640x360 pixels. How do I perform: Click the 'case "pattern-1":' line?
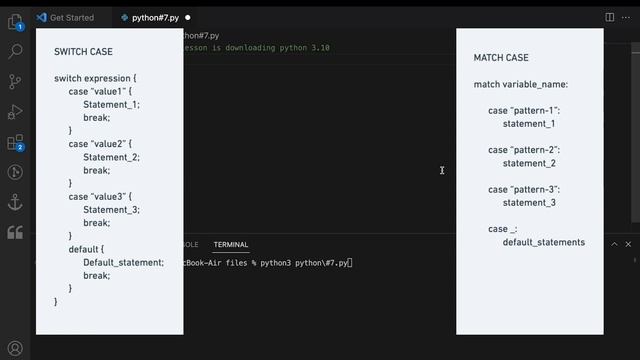(524, 111)
